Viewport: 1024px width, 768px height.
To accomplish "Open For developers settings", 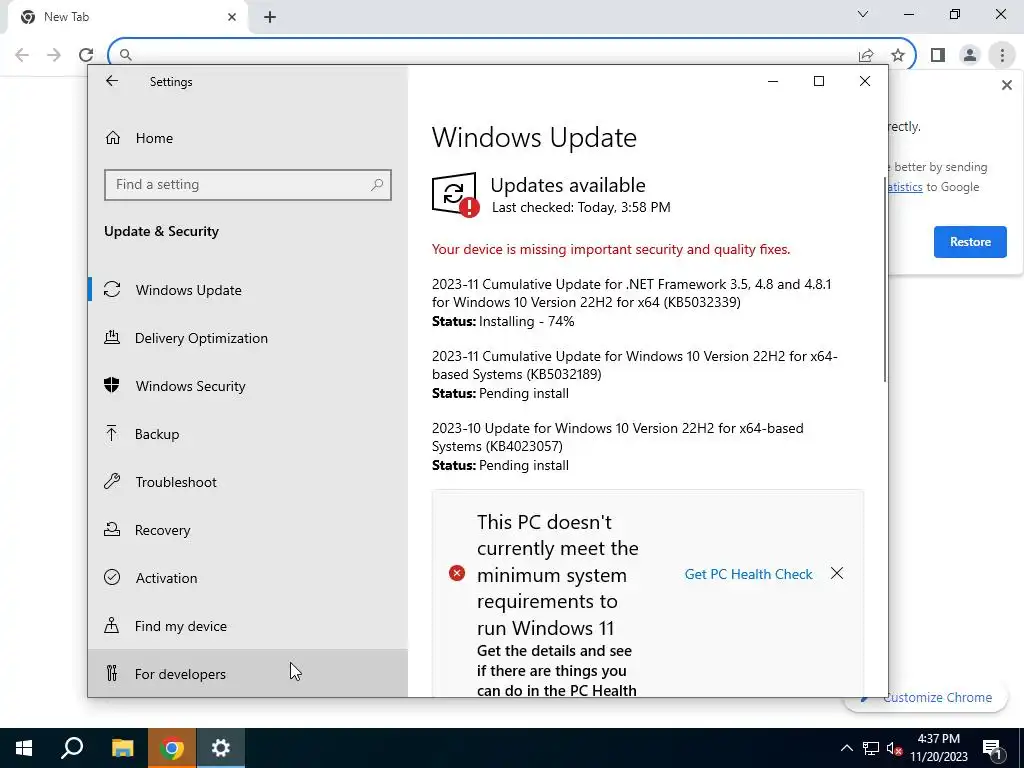I will coord(248,674).
